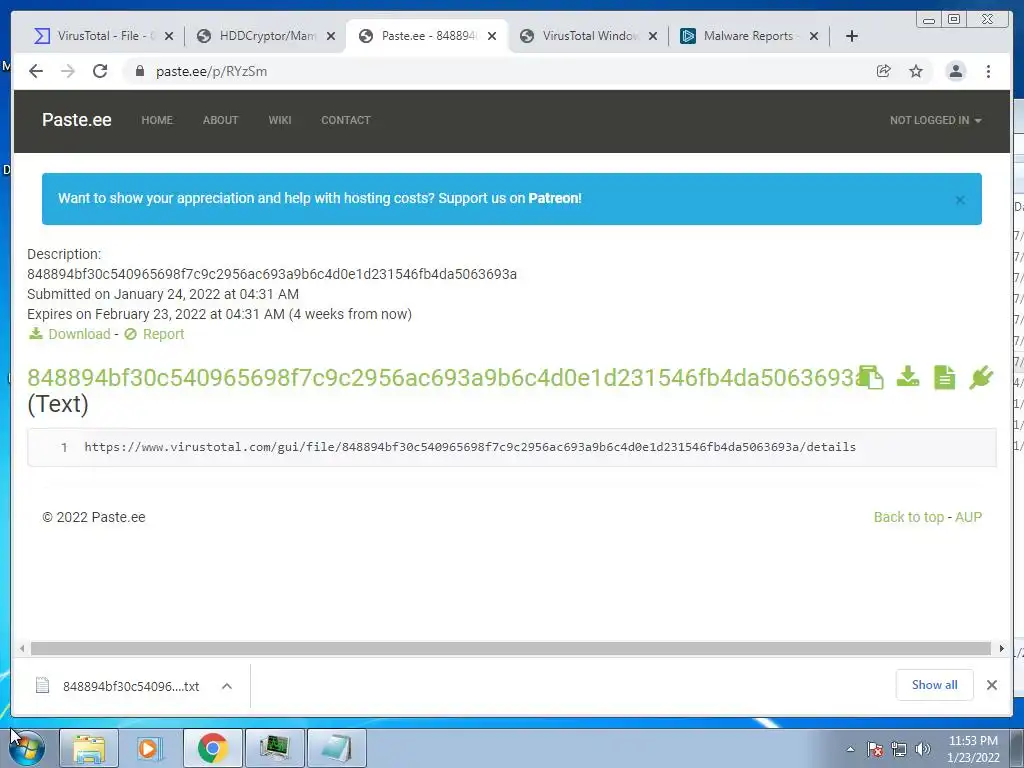Dismiss the Patreon banner with its X
This screenshot has width=1024, height=768.
point(960,200)
